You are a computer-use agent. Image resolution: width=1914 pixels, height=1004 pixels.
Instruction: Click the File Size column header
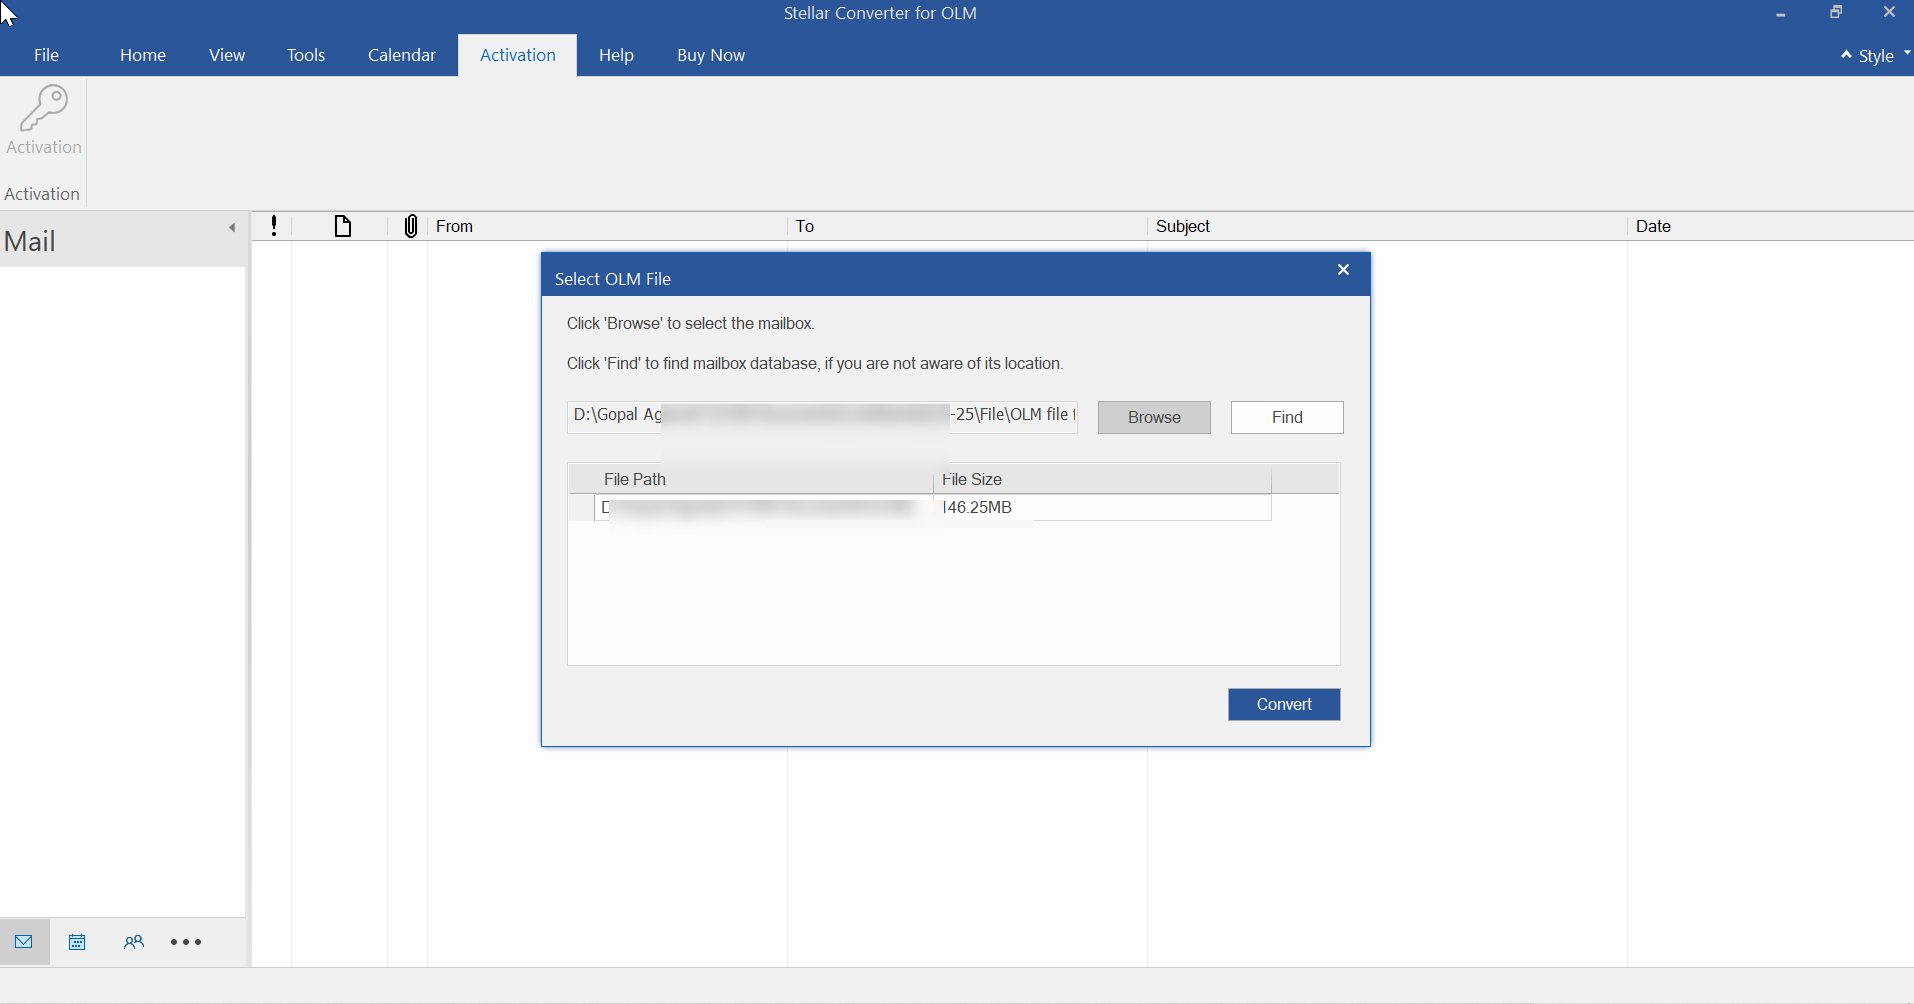tap(1102, 479)
